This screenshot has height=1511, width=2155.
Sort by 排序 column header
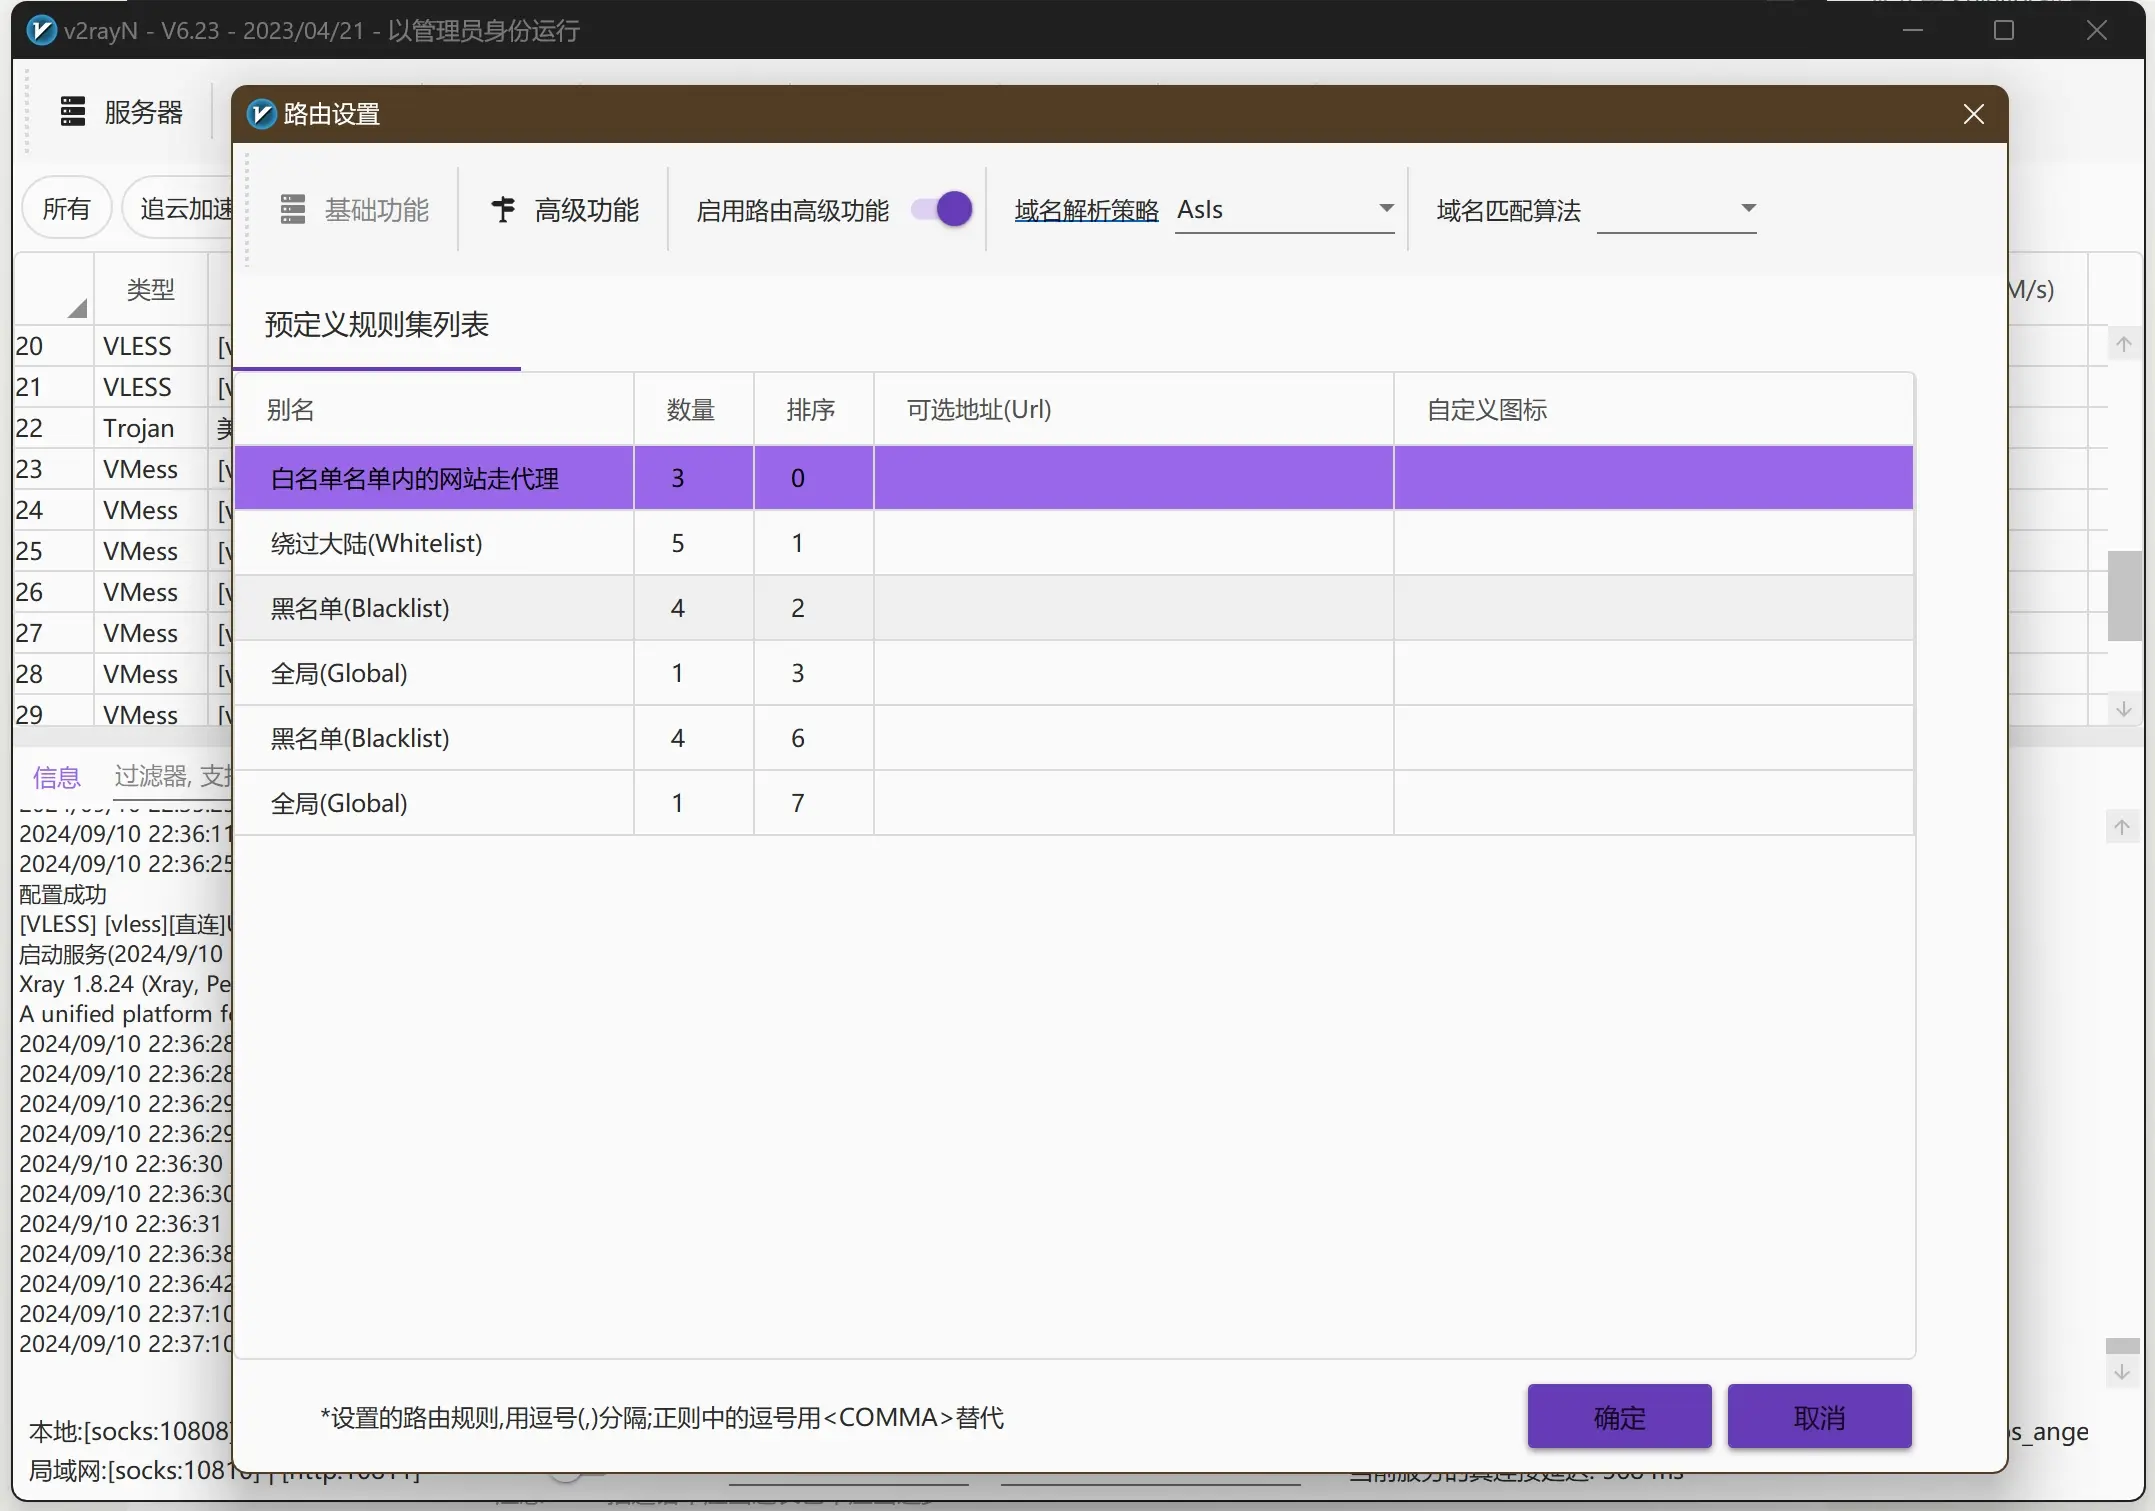(813, 409)
